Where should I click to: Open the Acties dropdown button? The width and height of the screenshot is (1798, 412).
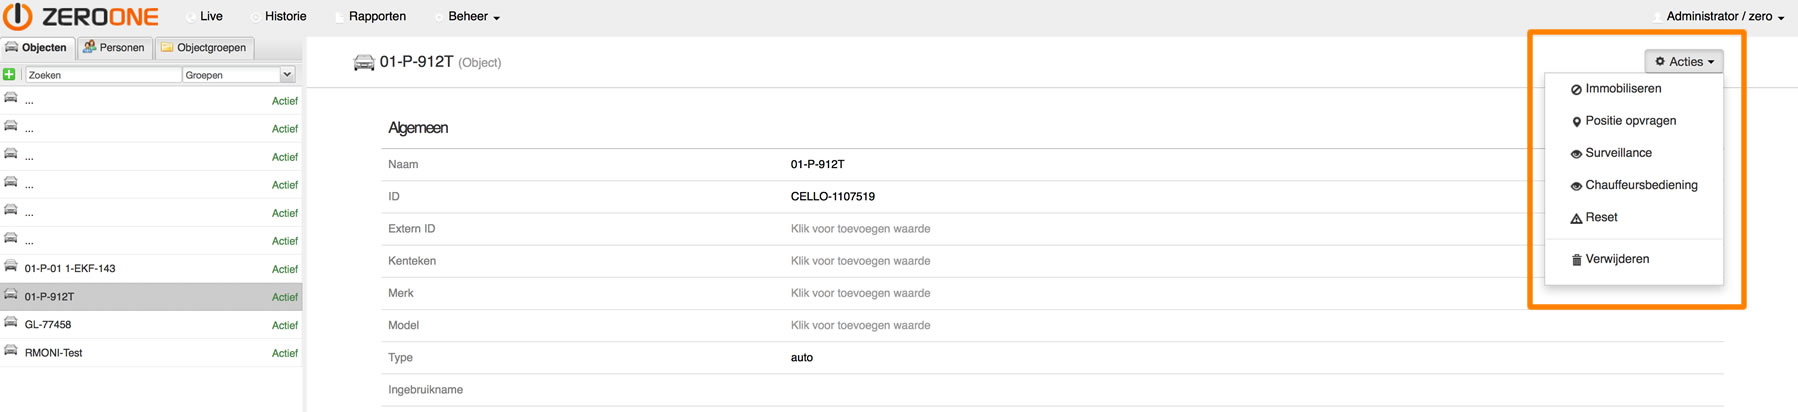(1684, 61)
